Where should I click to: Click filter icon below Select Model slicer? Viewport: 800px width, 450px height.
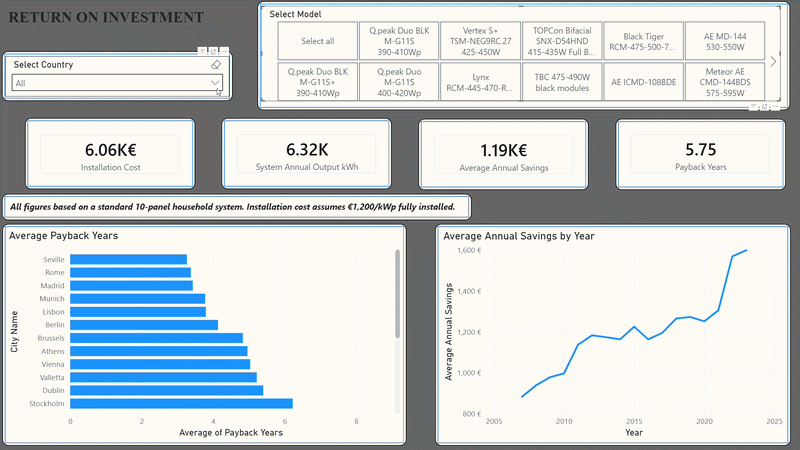[753, 107]
